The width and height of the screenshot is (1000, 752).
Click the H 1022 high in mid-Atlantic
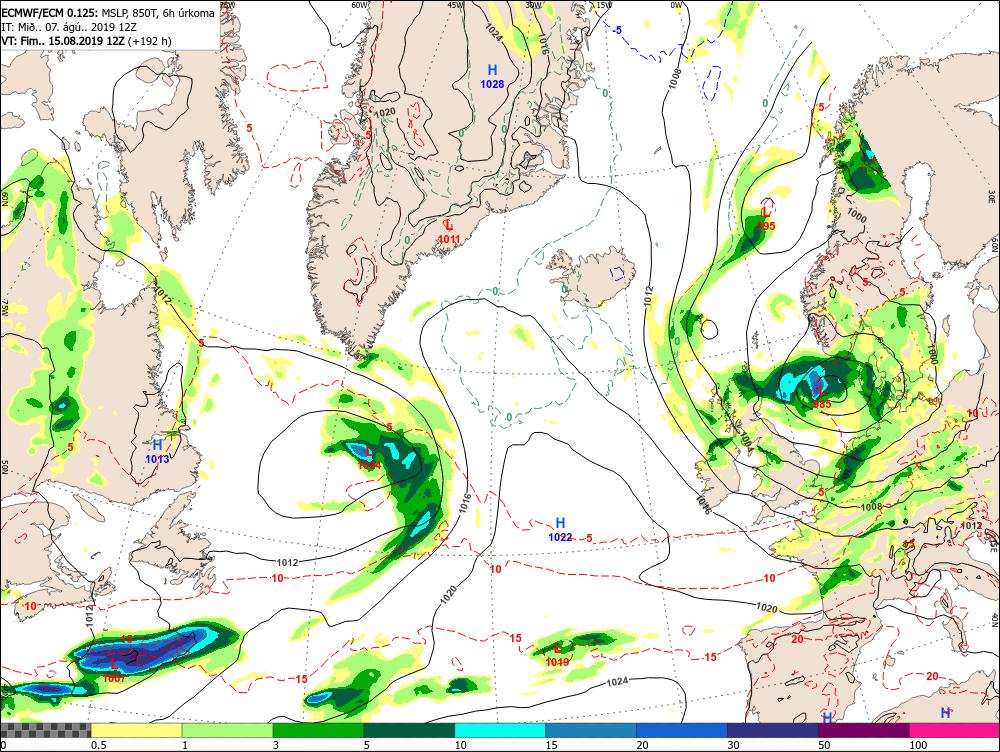pyautogui.click(x=560, y=530)
